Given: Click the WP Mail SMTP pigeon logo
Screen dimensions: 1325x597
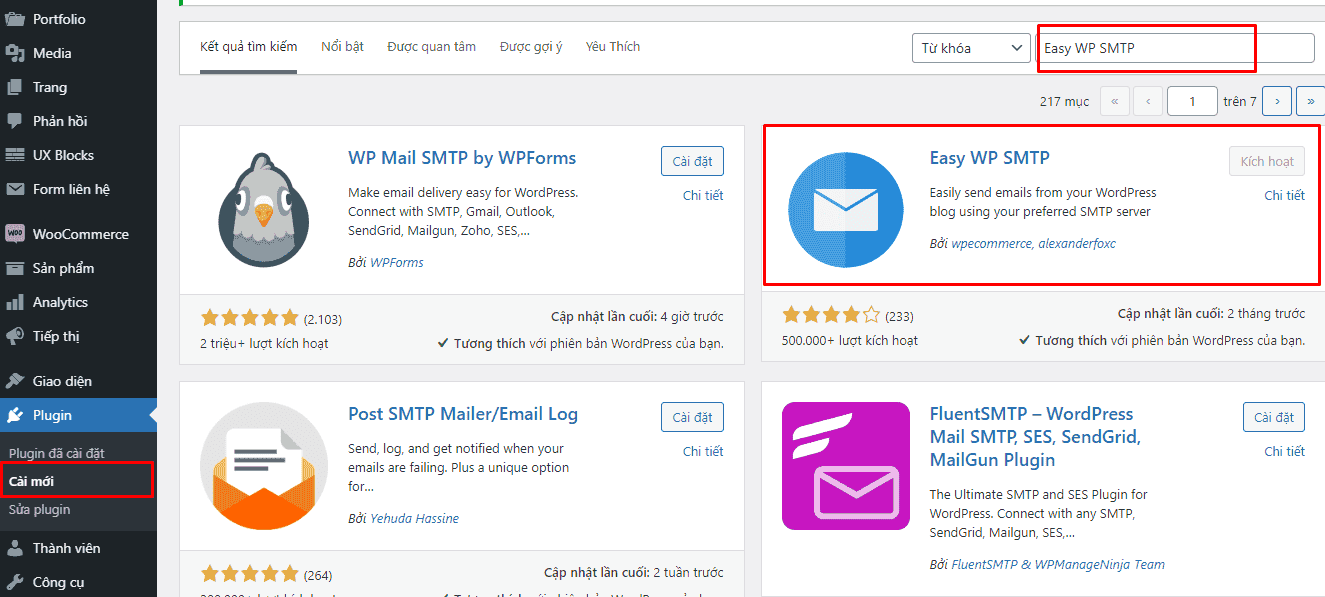Looking at the screenshot, I should point(264,210).
